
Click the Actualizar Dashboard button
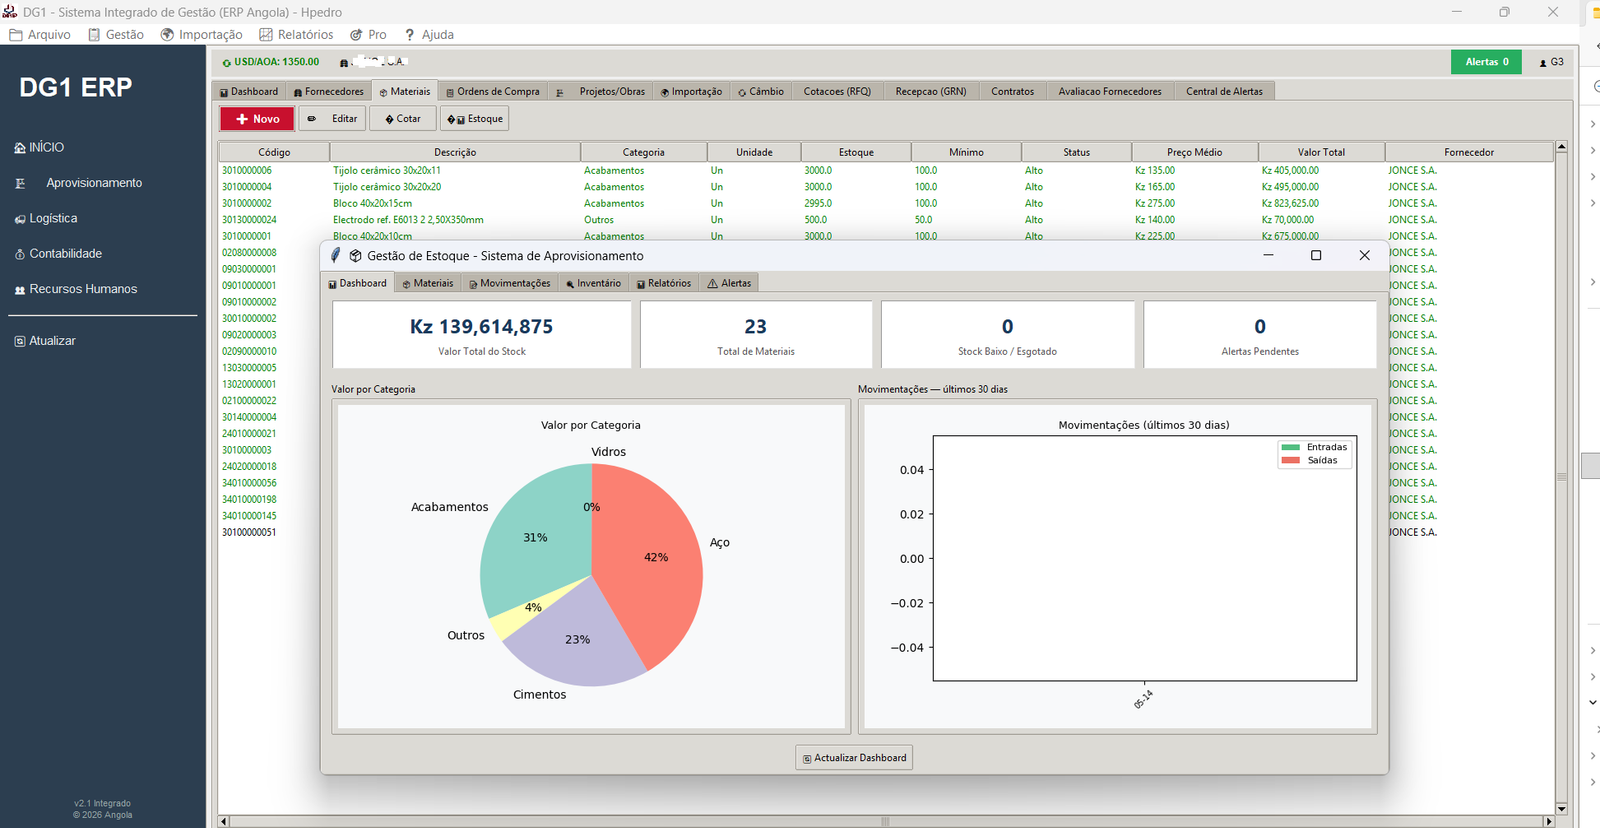pyautogui.click(x=854, y=758)
